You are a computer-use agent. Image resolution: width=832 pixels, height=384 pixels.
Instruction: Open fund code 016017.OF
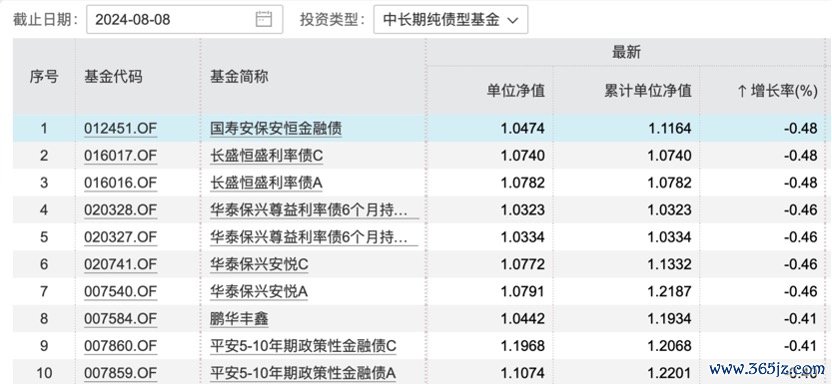click(120, 155)
